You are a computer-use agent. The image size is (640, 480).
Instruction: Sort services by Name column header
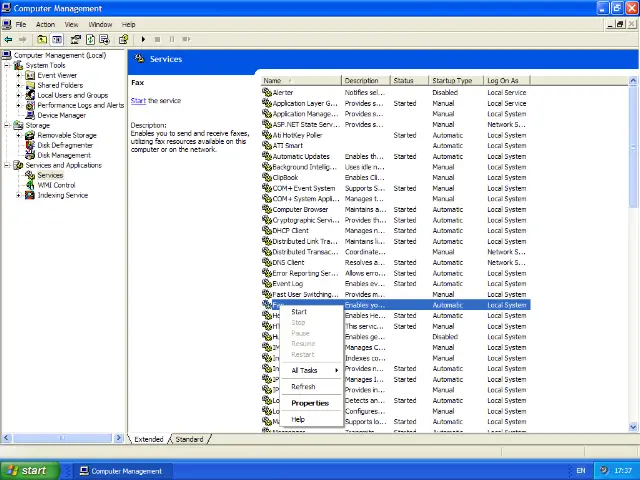point(301,80)
